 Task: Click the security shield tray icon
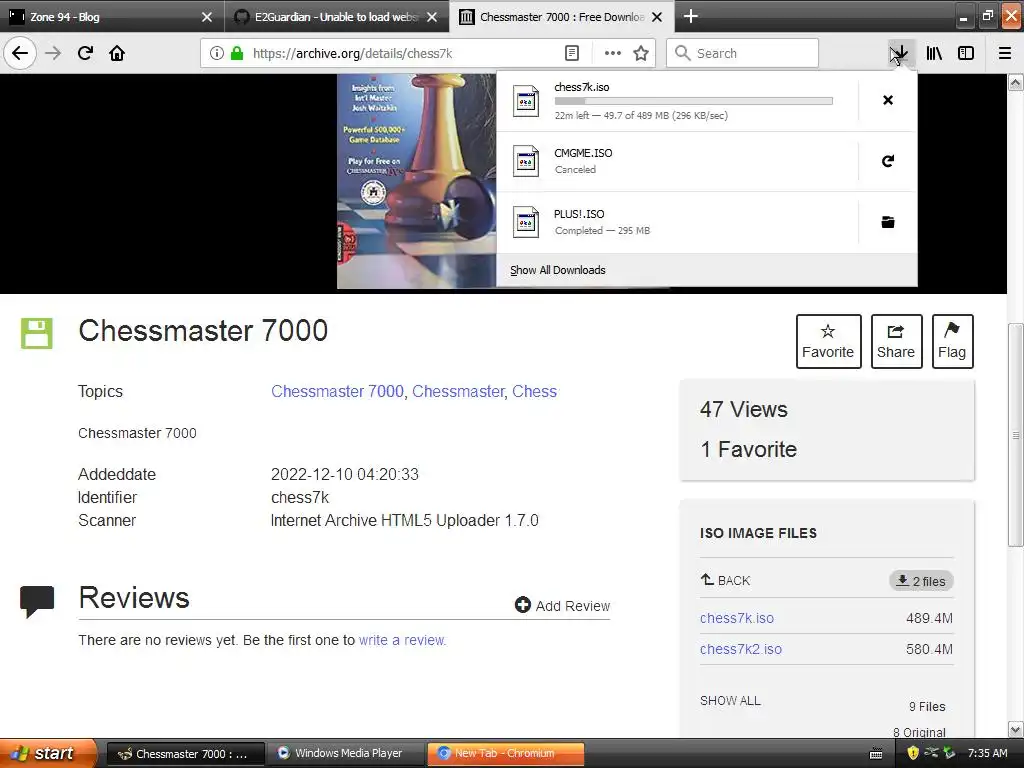(913, 753)
